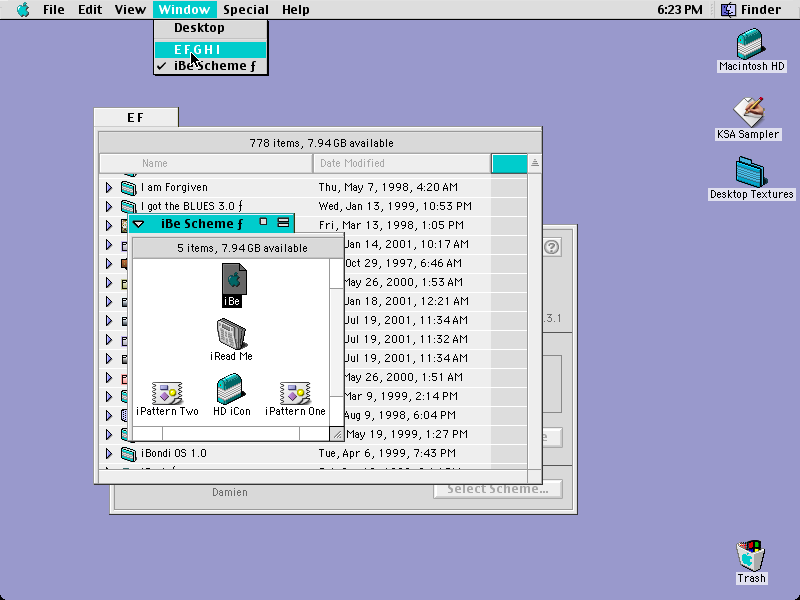This screenshot has height=600, width=800.
Task: Click the Damien label
Action: coord(230,492)
